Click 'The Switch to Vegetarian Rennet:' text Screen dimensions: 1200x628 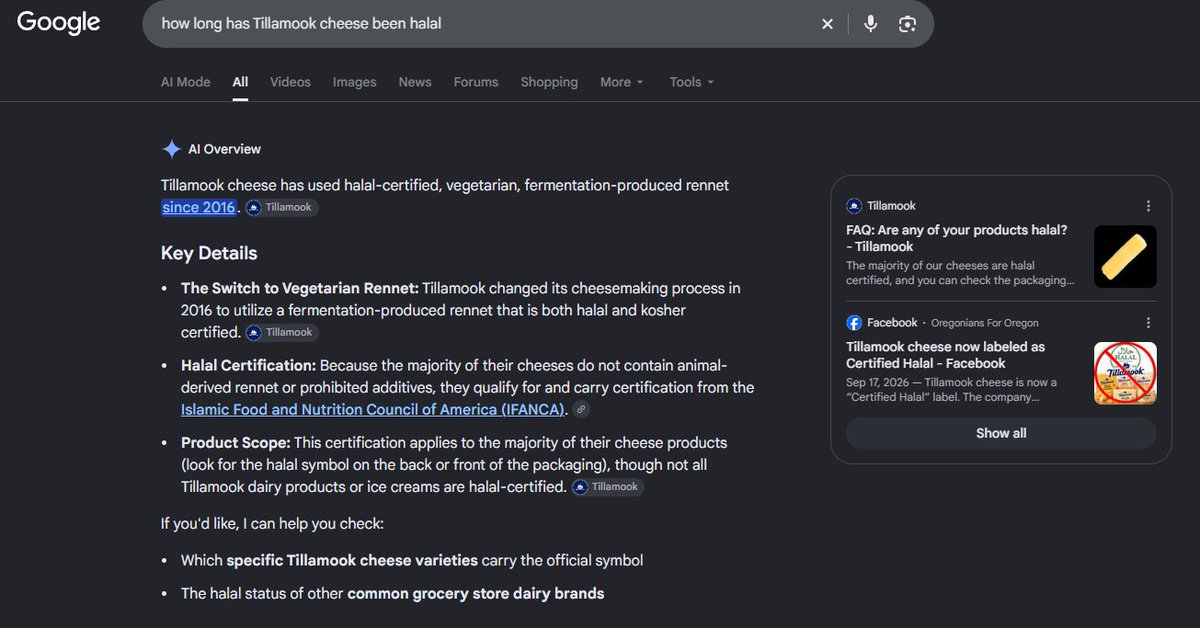(x=300, y=288)
